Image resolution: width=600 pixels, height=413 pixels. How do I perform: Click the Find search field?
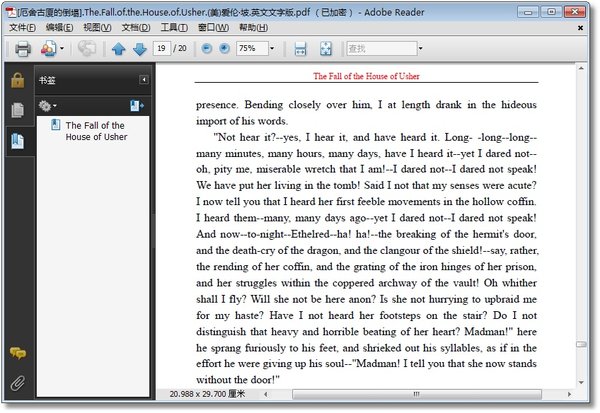tap(382, 49)
